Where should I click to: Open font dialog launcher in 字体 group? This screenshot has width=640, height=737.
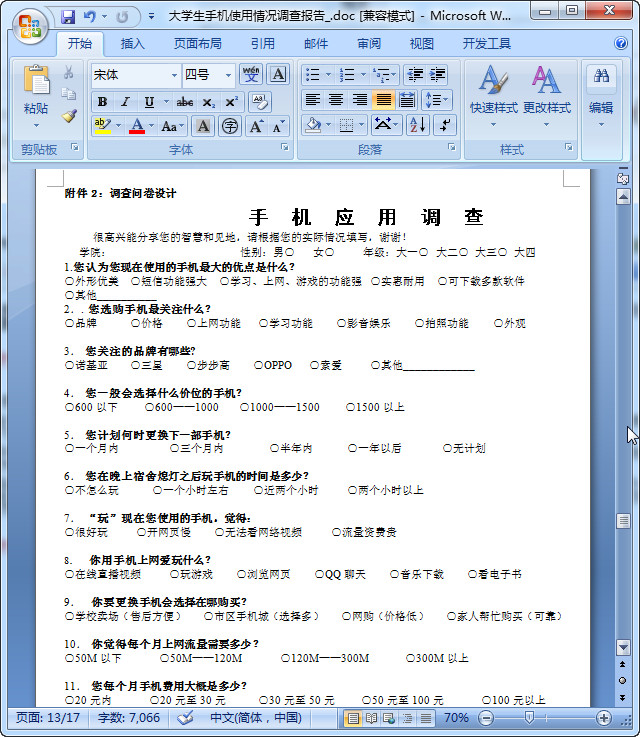click(x=285, y=148)
